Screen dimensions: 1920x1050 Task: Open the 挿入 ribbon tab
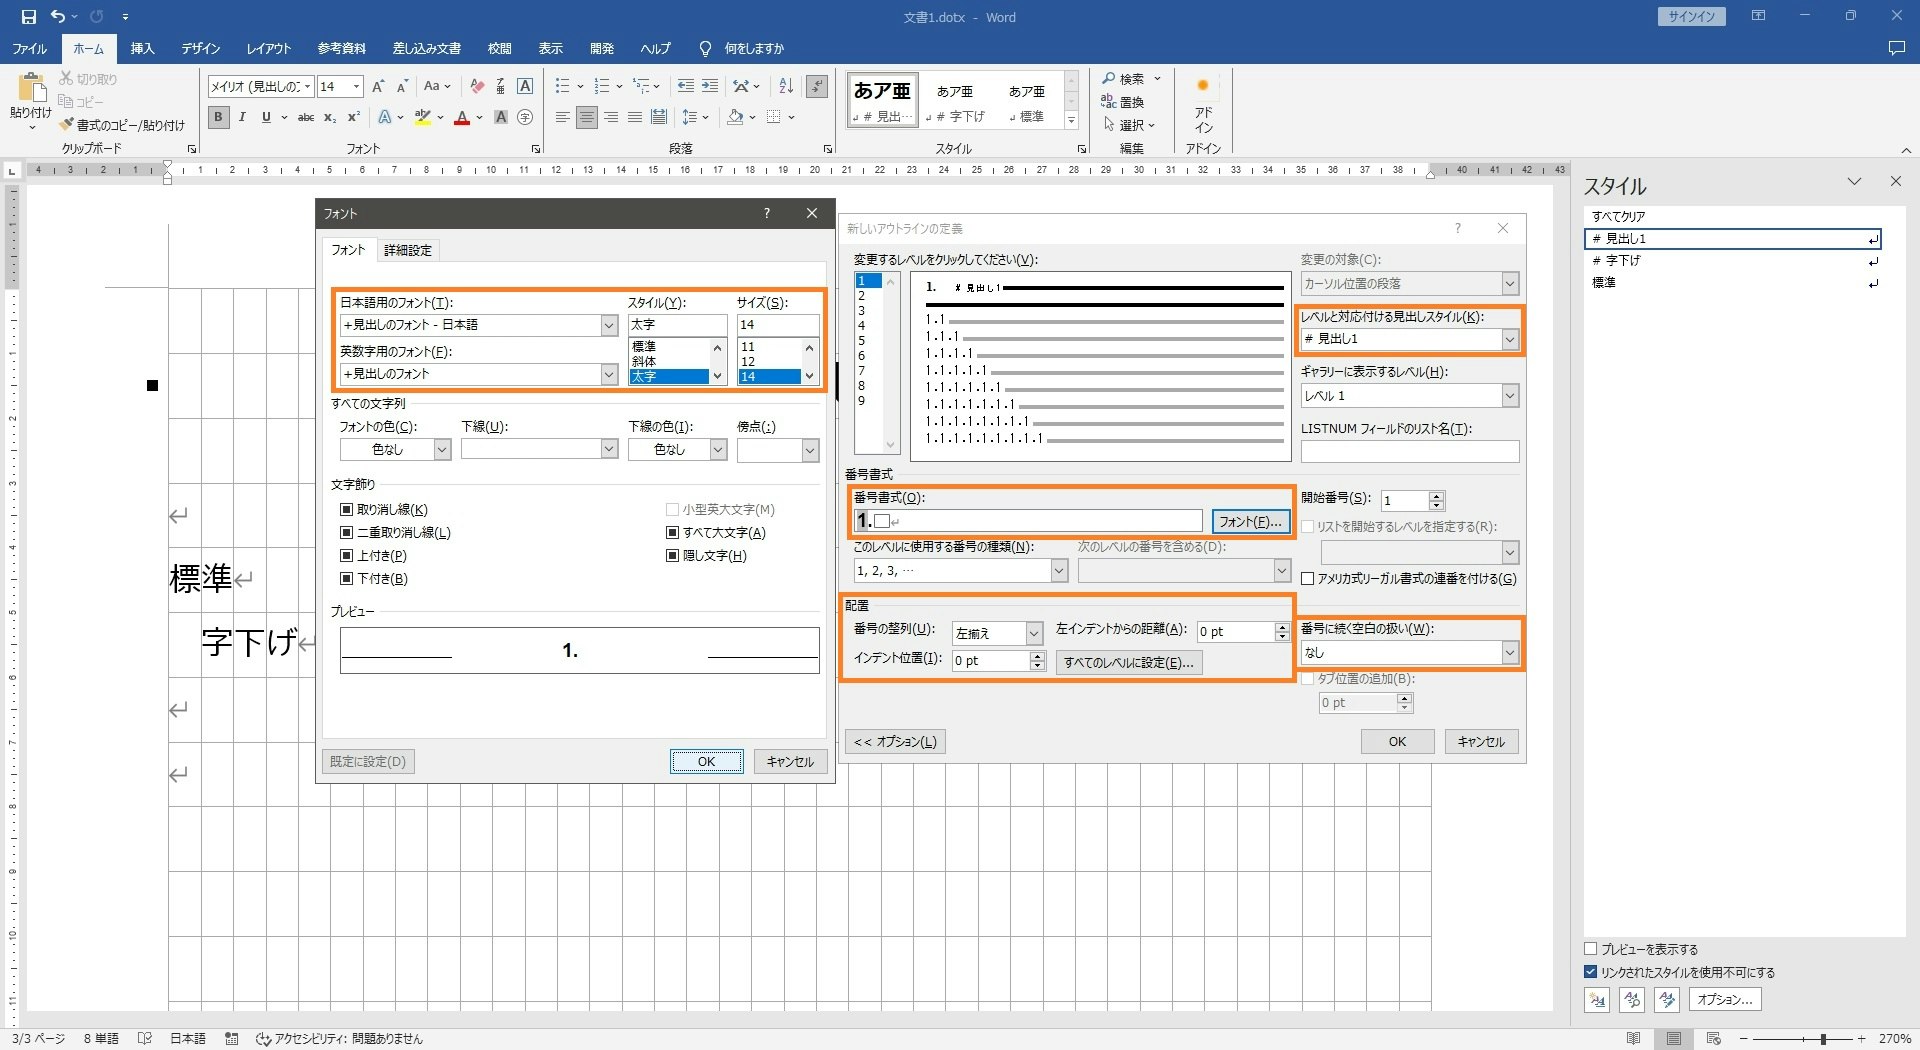tap(142, 48)
